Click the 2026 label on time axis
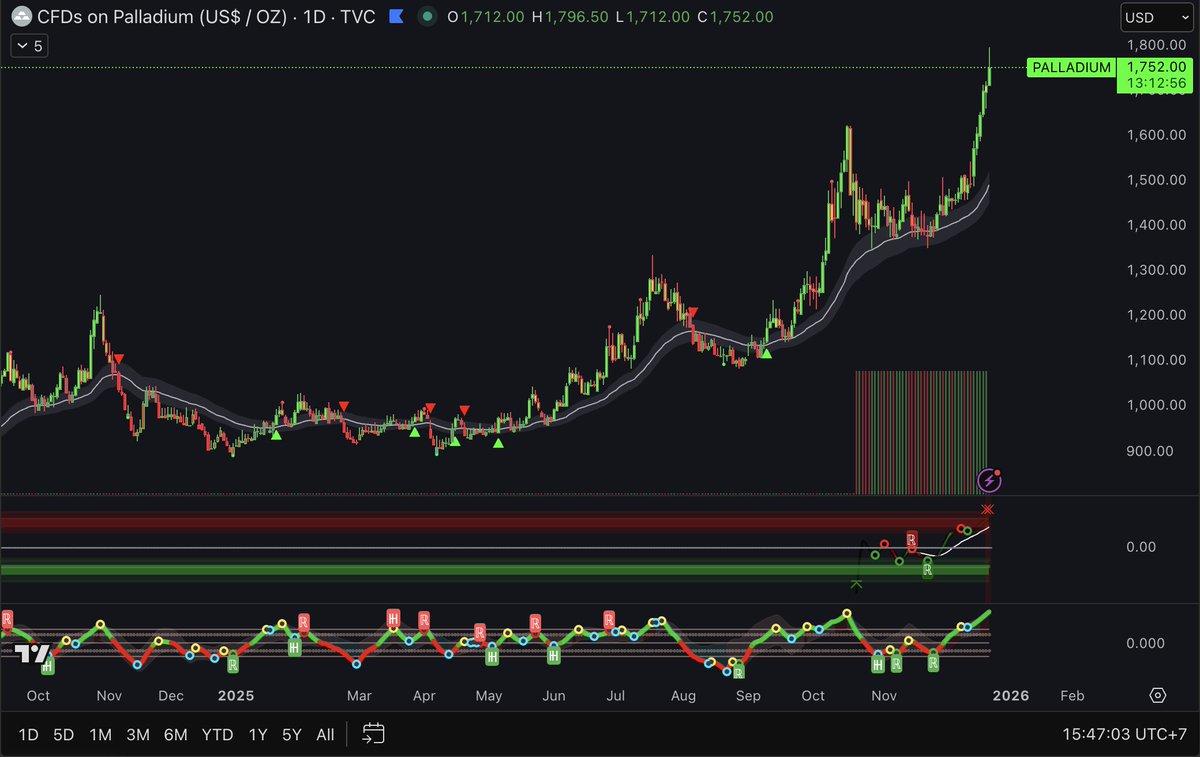 tap(1011, 695)
